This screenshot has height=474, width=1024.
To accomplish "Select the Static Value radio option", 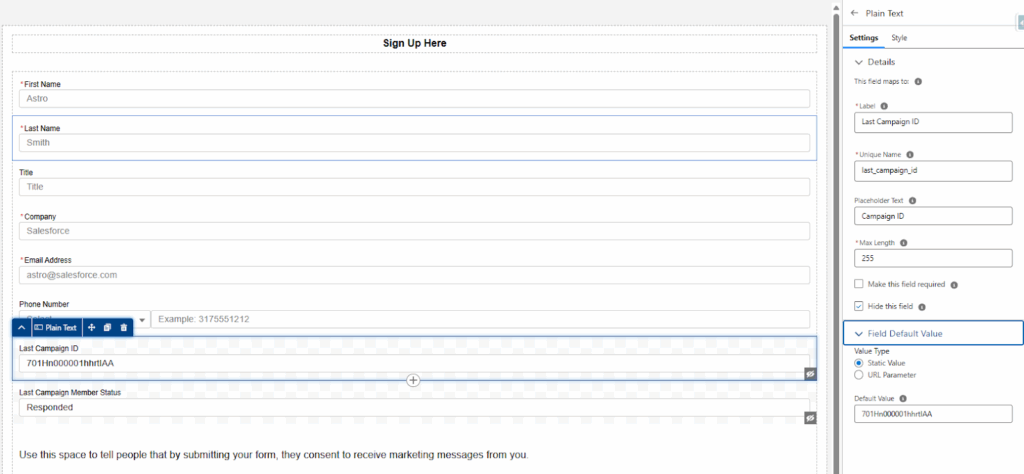I will coord(859,362).
